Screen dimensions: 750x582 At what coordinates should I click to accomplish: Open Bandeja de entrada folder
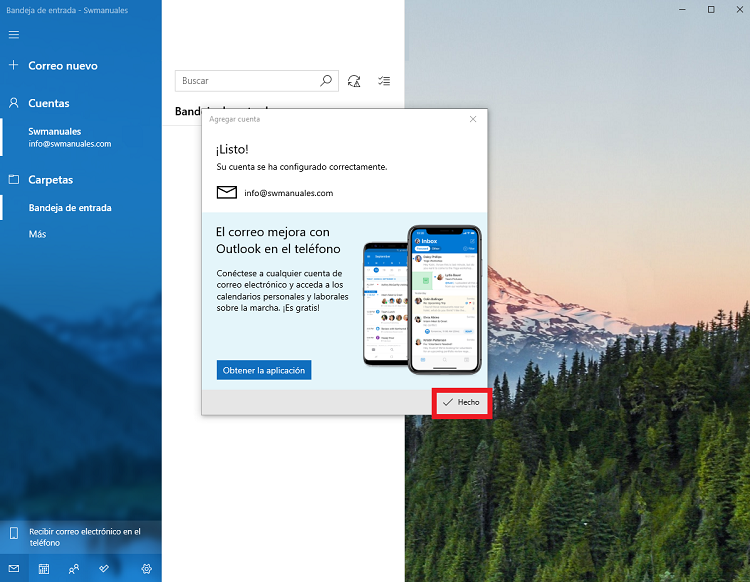(81, 208)
